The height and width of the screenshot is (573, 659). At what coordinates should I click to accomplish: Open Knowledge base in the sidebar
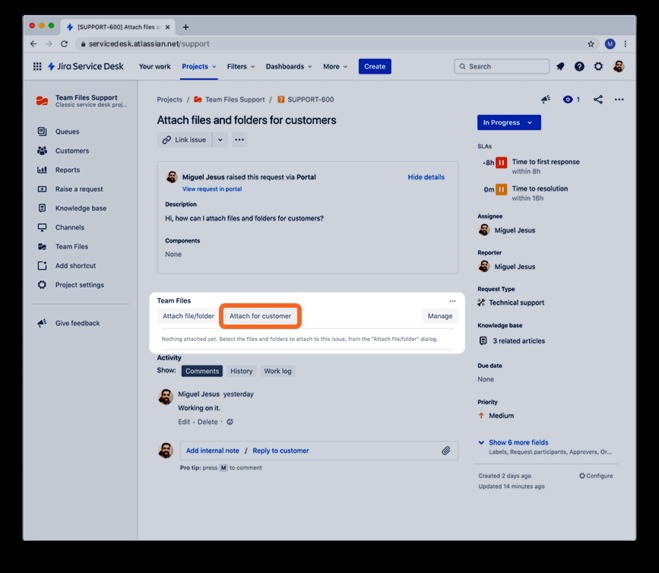tap(80, 208)
